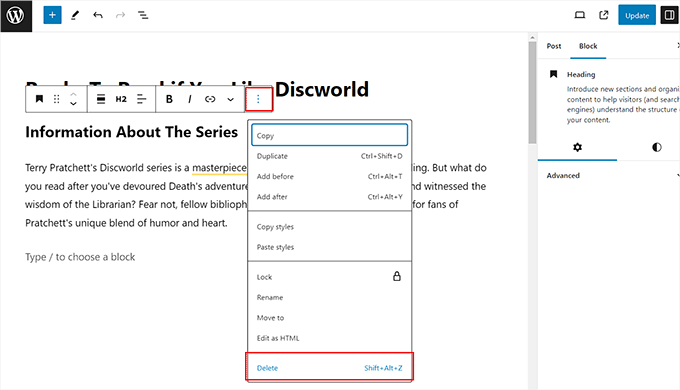This screenshot has height=390, width=680.
Task: Expand the Advanced panel
Action: 609,175
